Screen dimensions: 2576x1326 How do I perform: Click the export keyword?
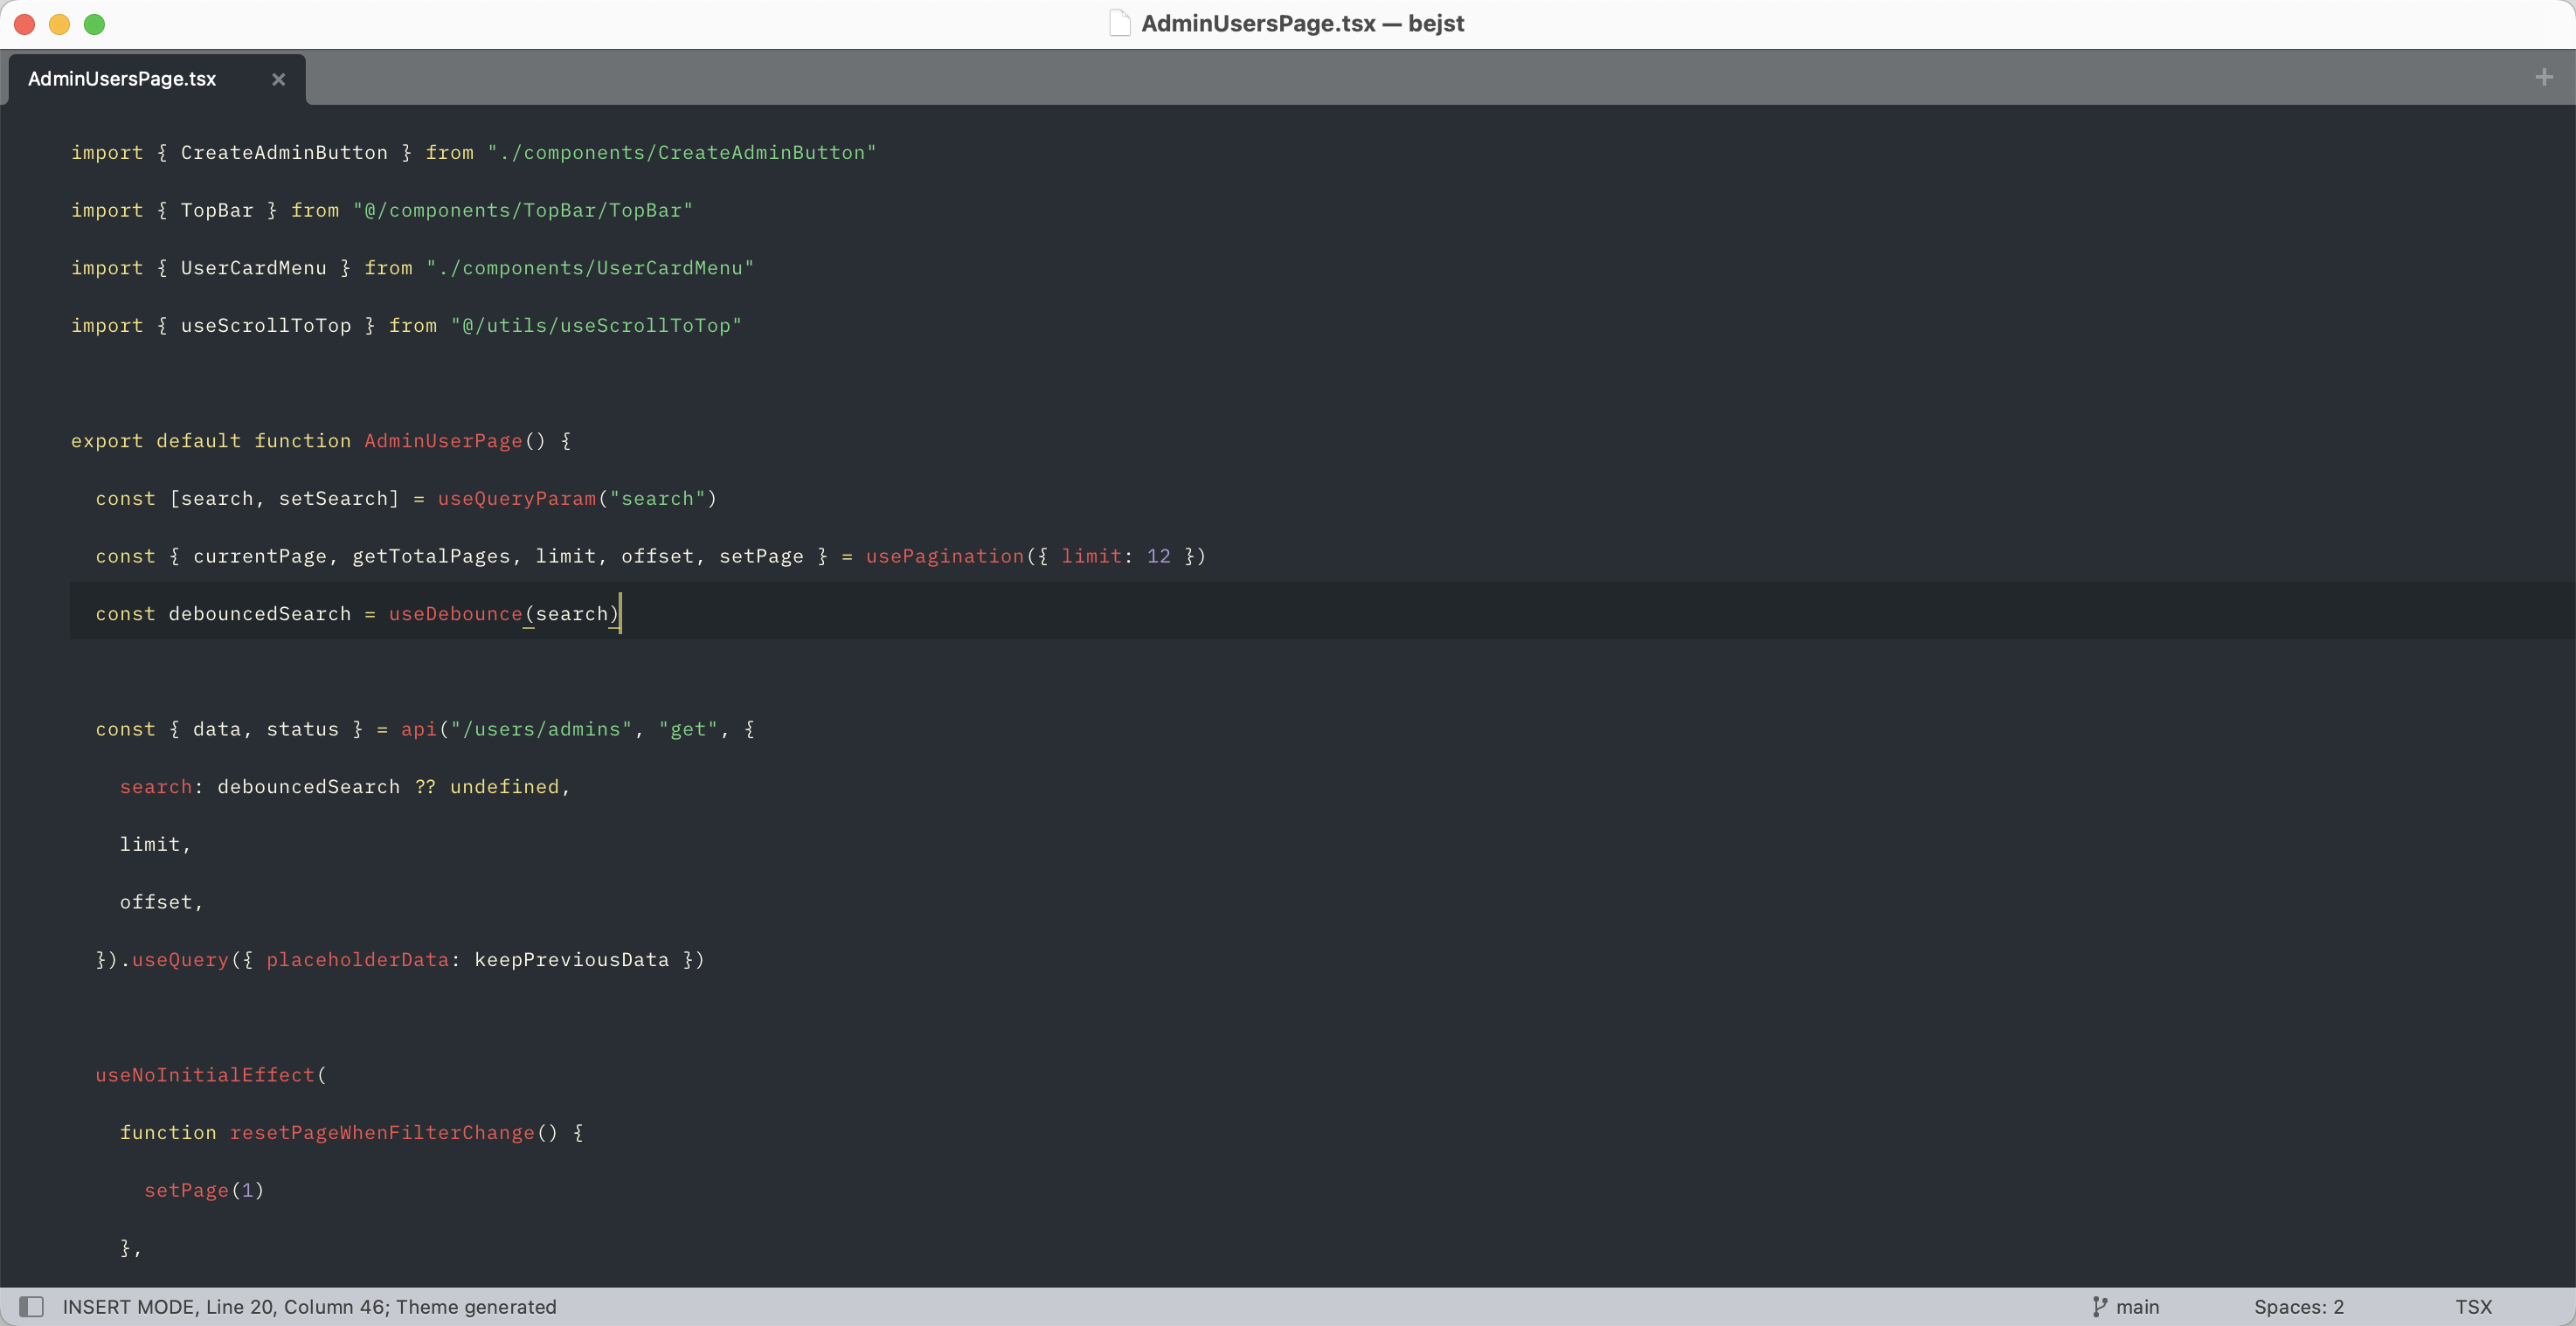pyautogui.click(x=107, y=441)
